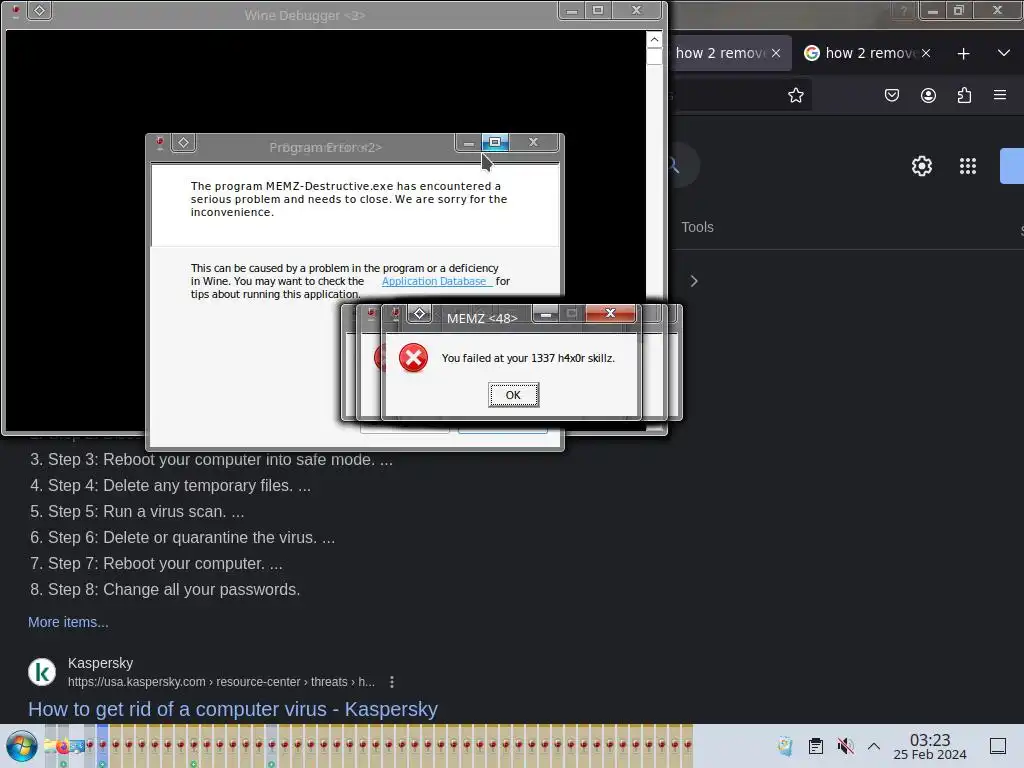This screenshot has height=768, width=1024.
Task: Click the red error icon in MEMZ dialog
Action: (413, 358)
